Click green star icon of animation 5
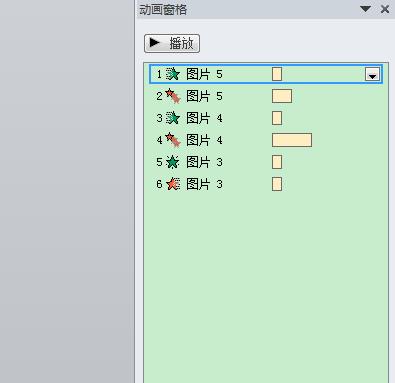Image resolution: width=395 pixels, height=383 pixels. (173, 162)
